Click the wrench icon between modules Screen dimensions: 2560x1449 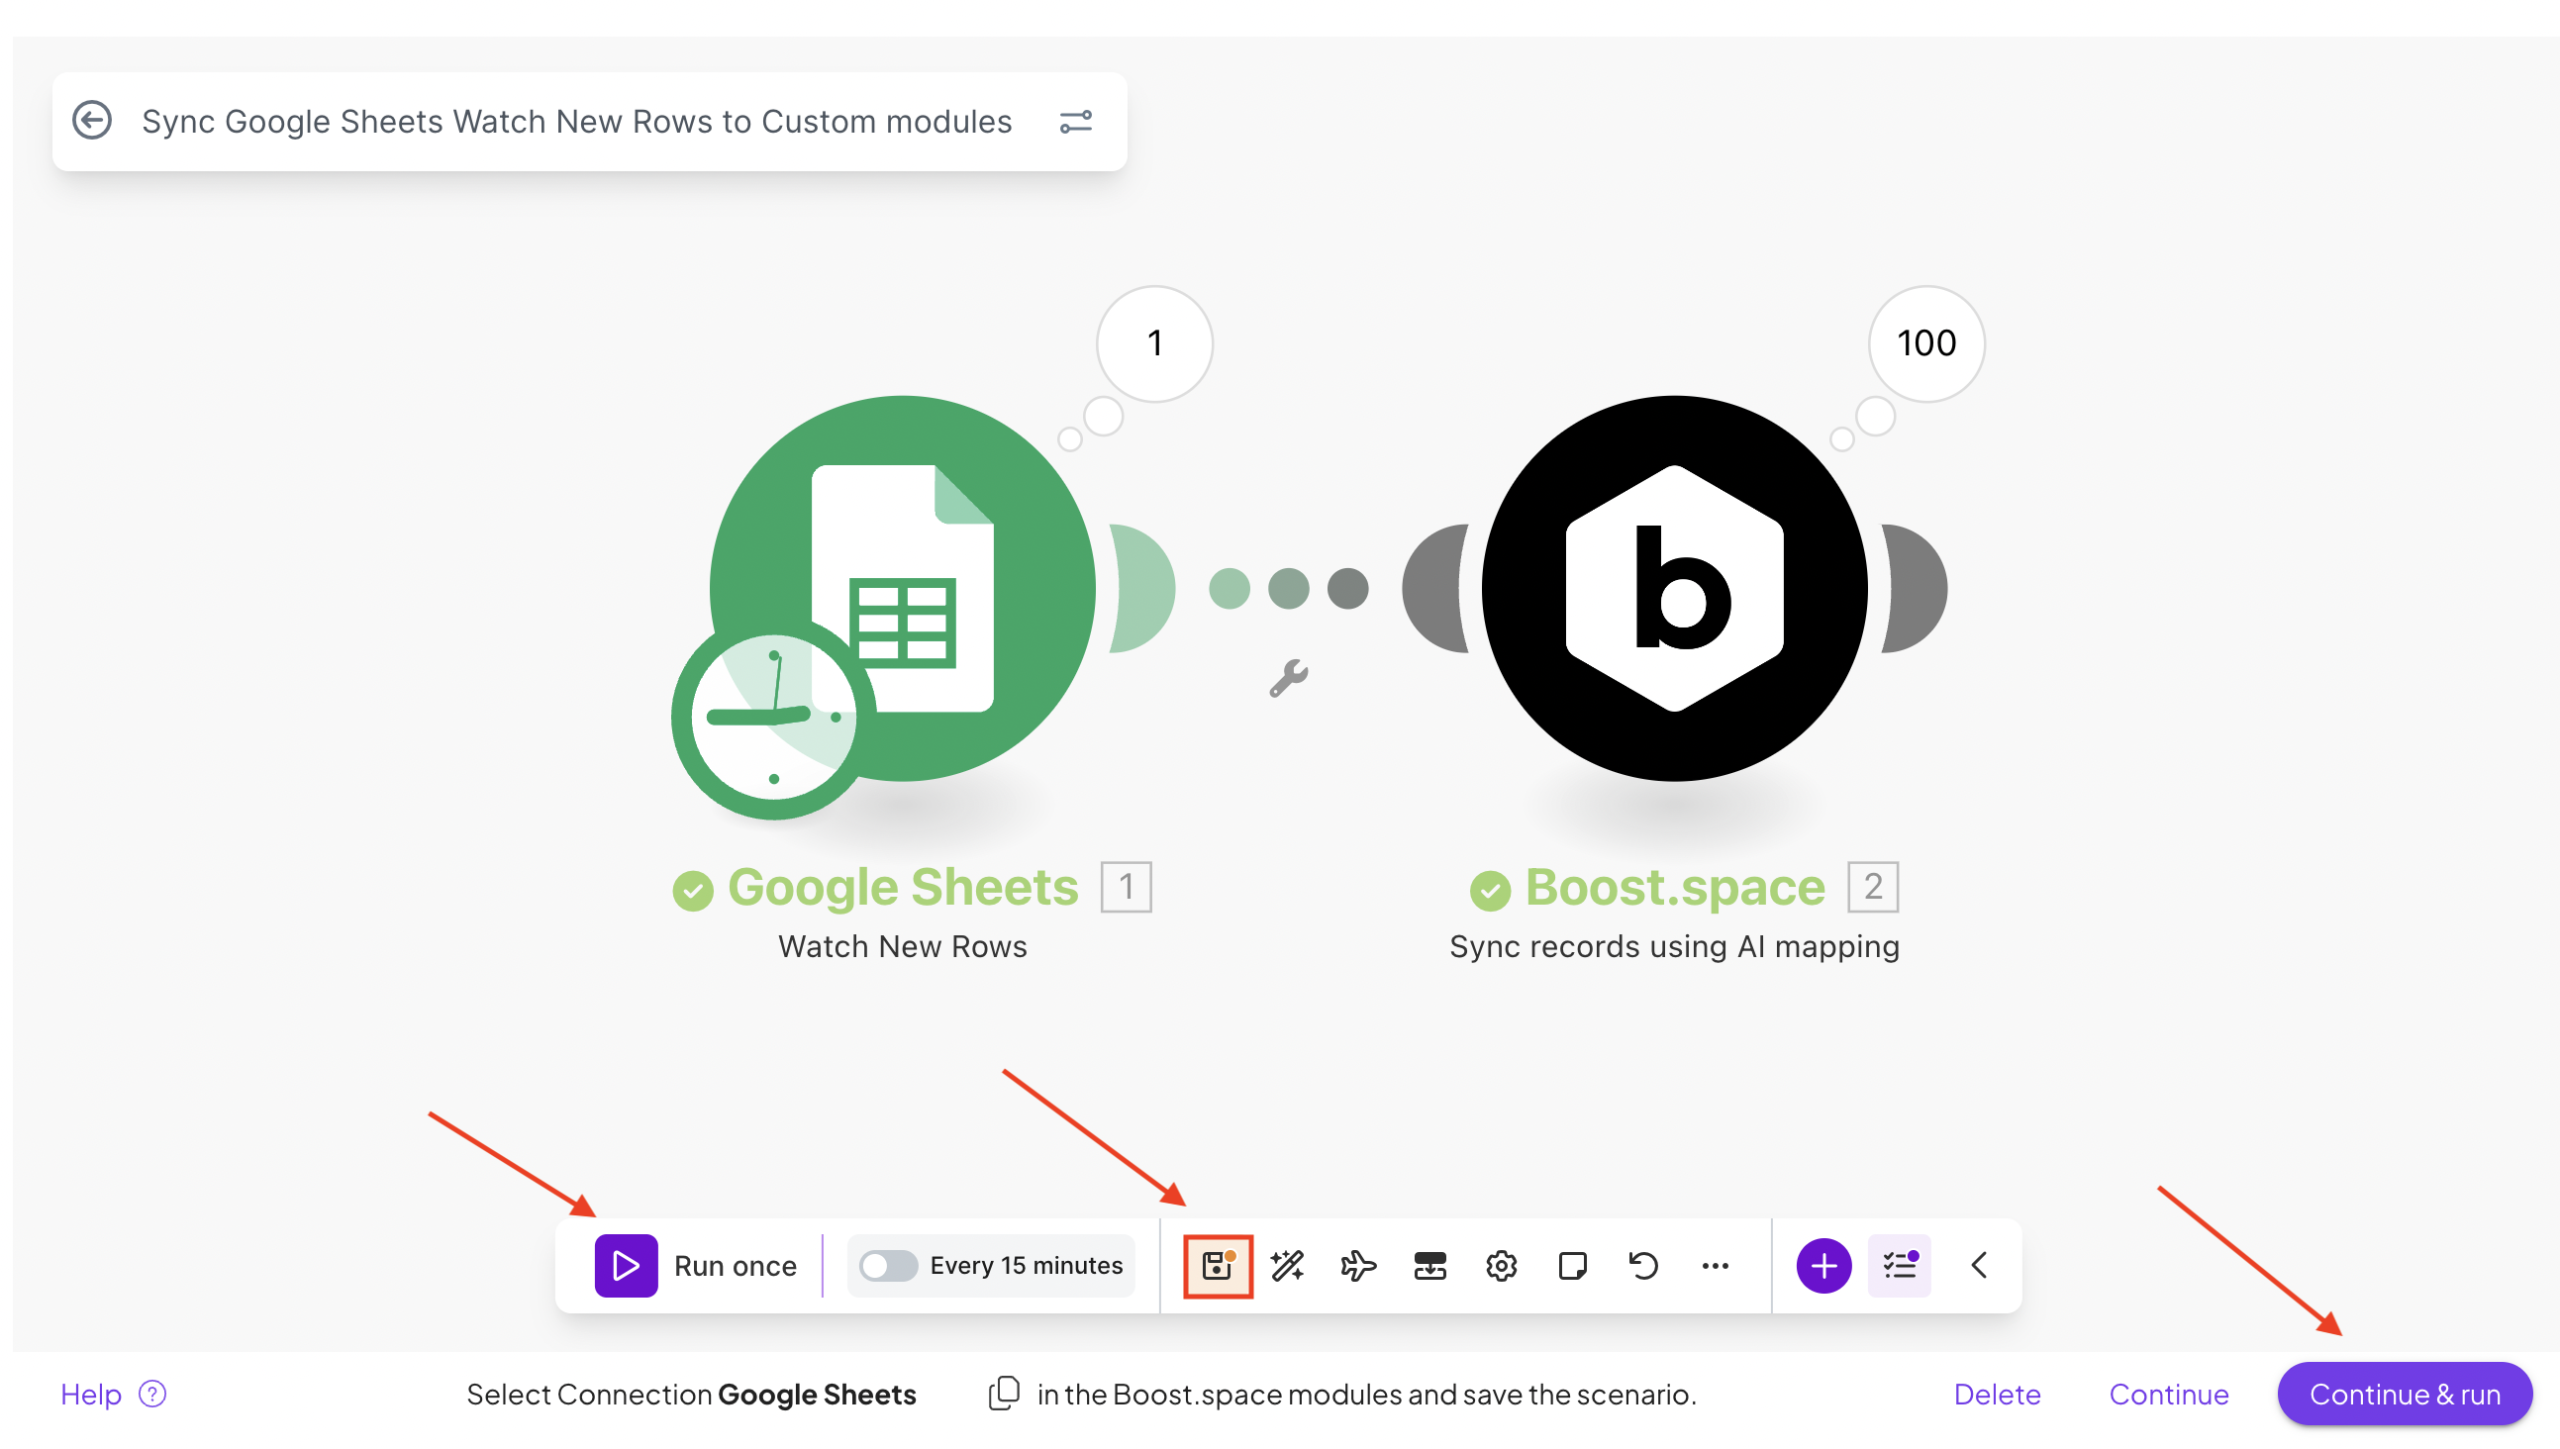(x=1289, y=678)
